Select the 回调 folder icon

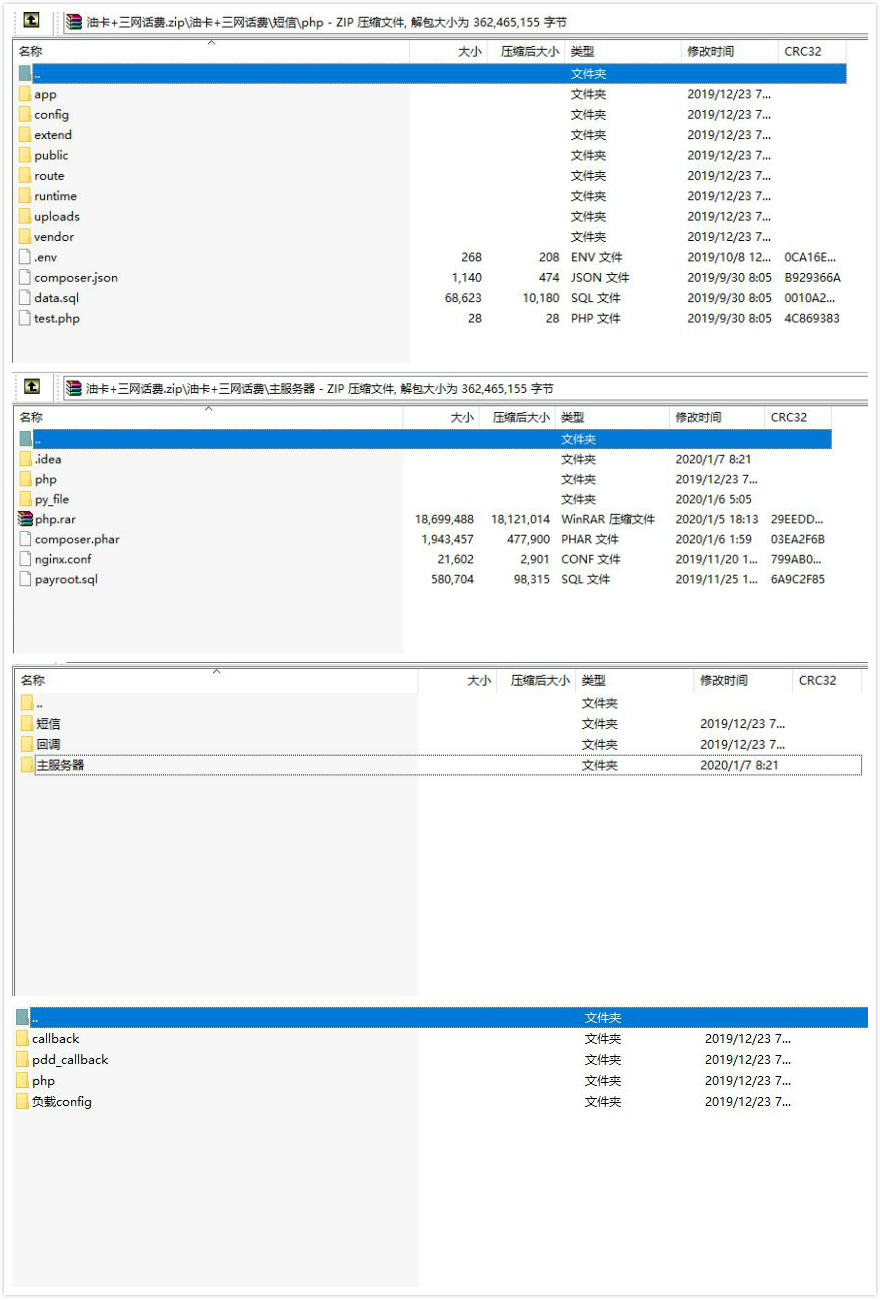point(27,744)
